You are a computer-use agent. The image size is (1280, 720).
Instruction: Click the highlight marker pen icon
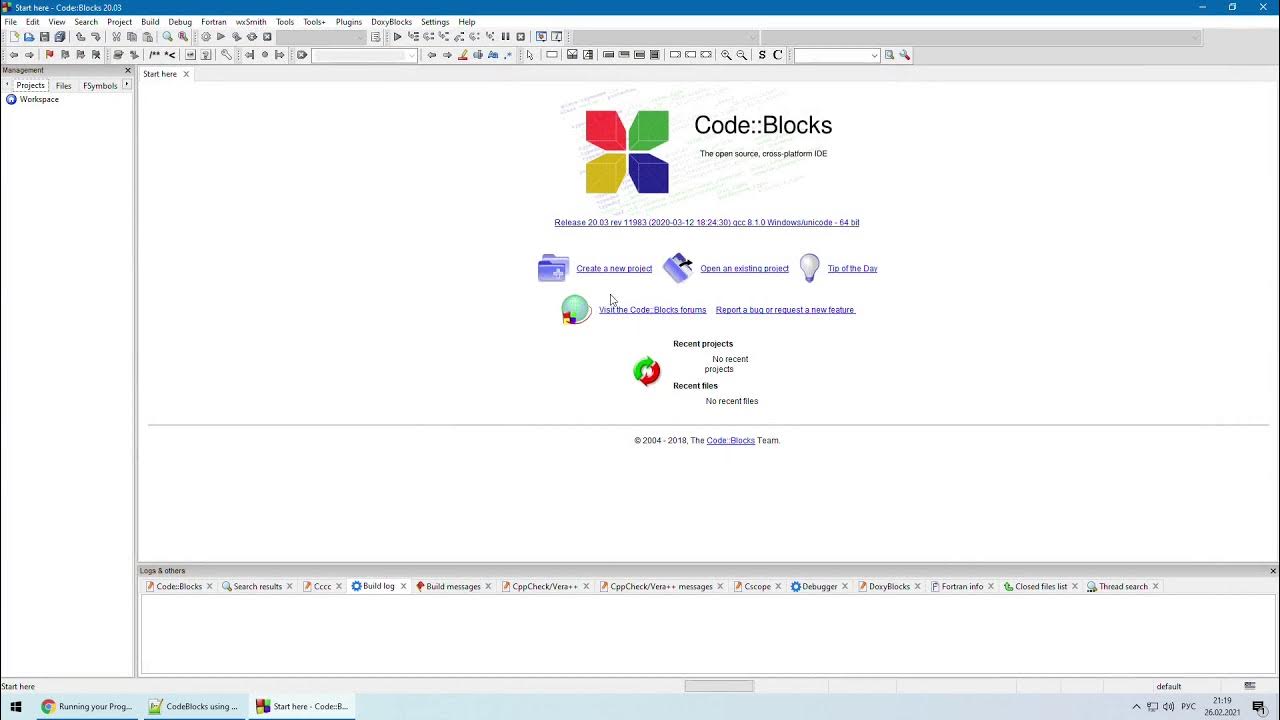462,55
